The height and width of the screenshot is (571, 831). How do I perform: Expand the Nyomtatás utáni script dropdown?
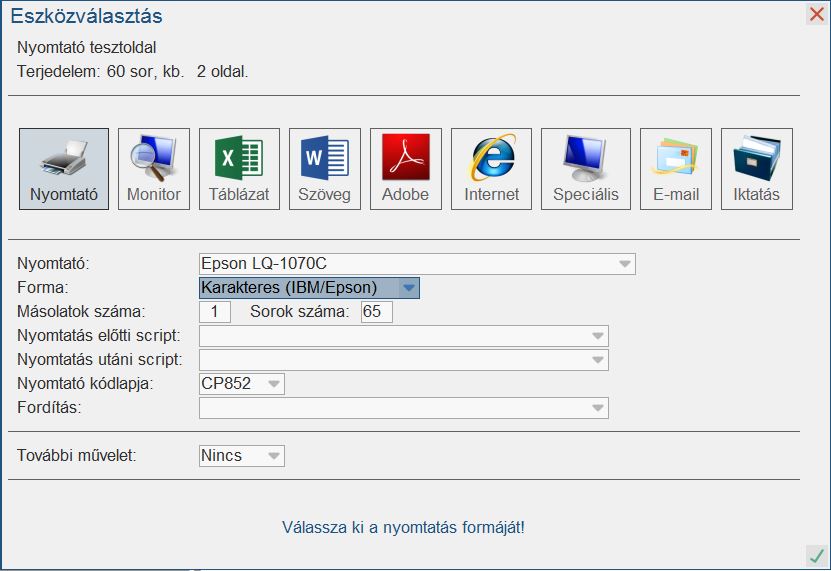pos(404,360)
